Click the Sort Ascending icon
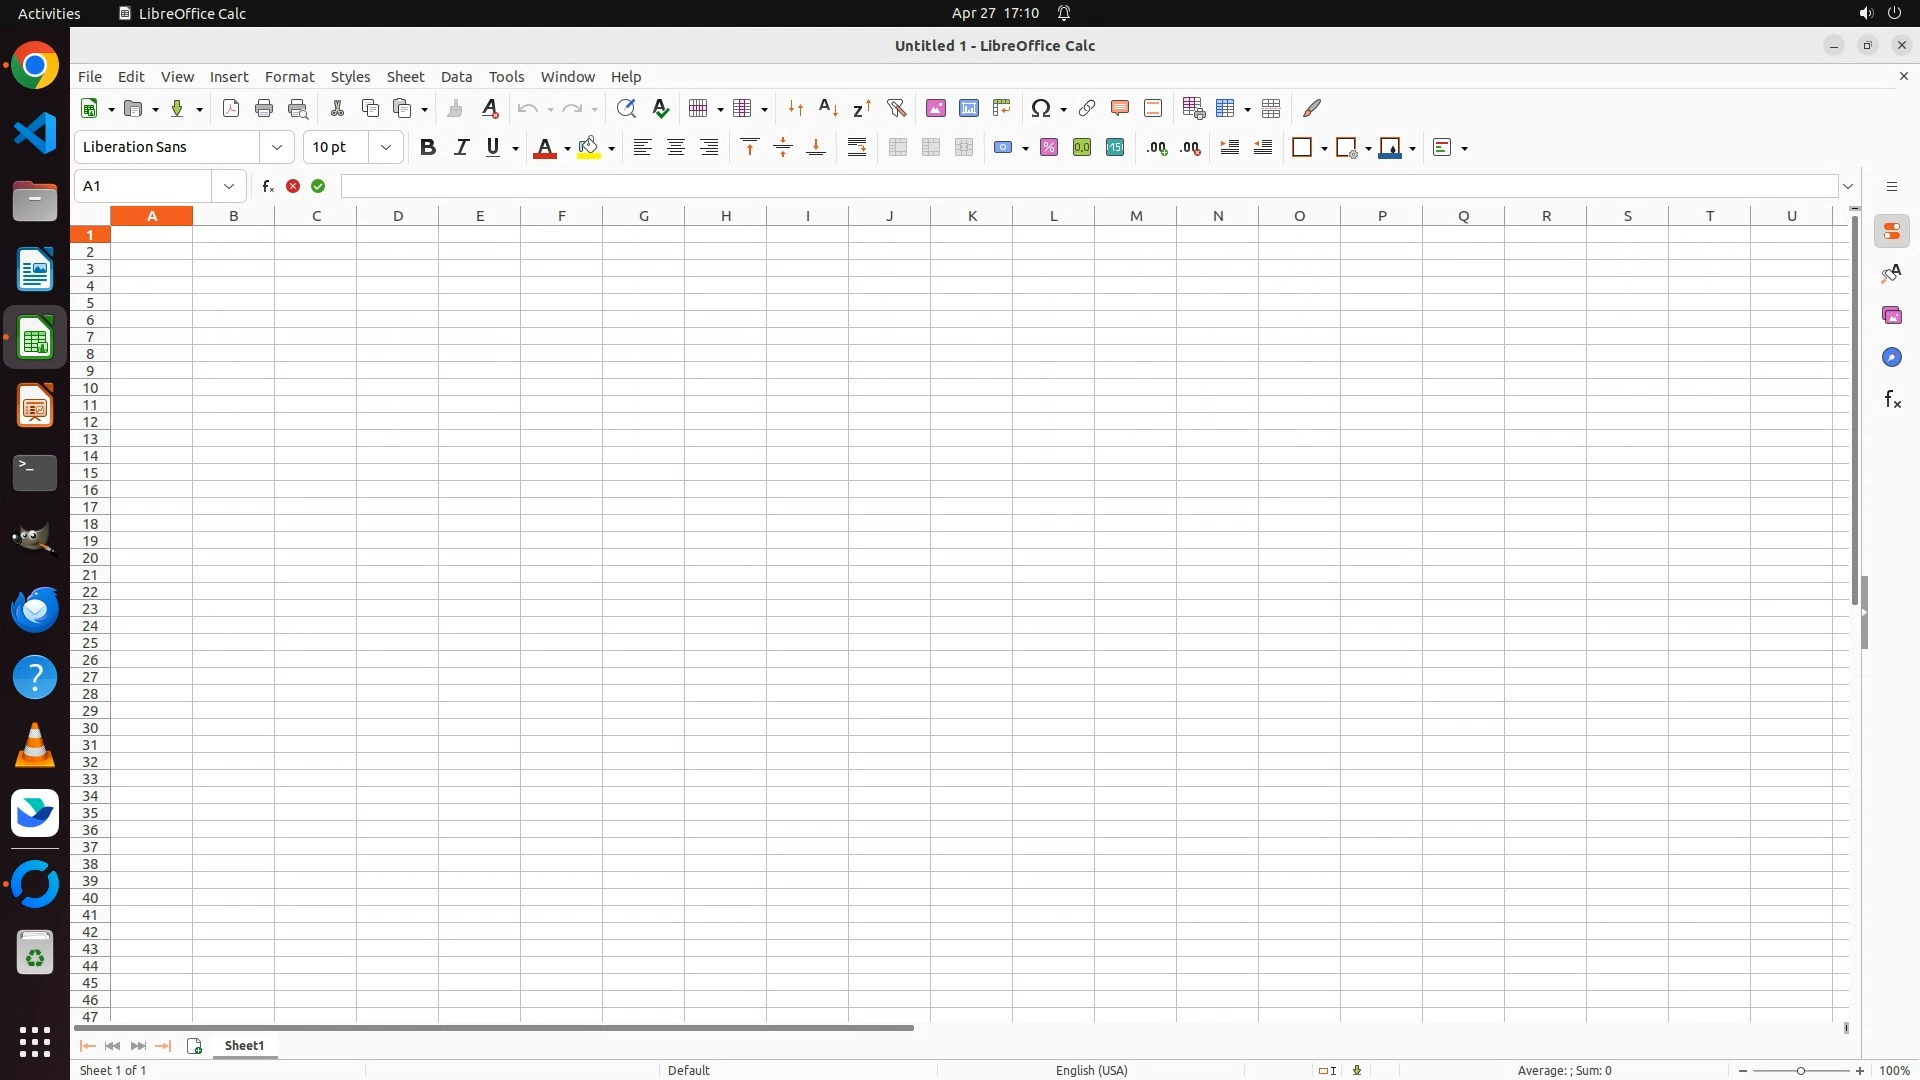This screenshot has width=1920, height=1080. click(828, 108)
